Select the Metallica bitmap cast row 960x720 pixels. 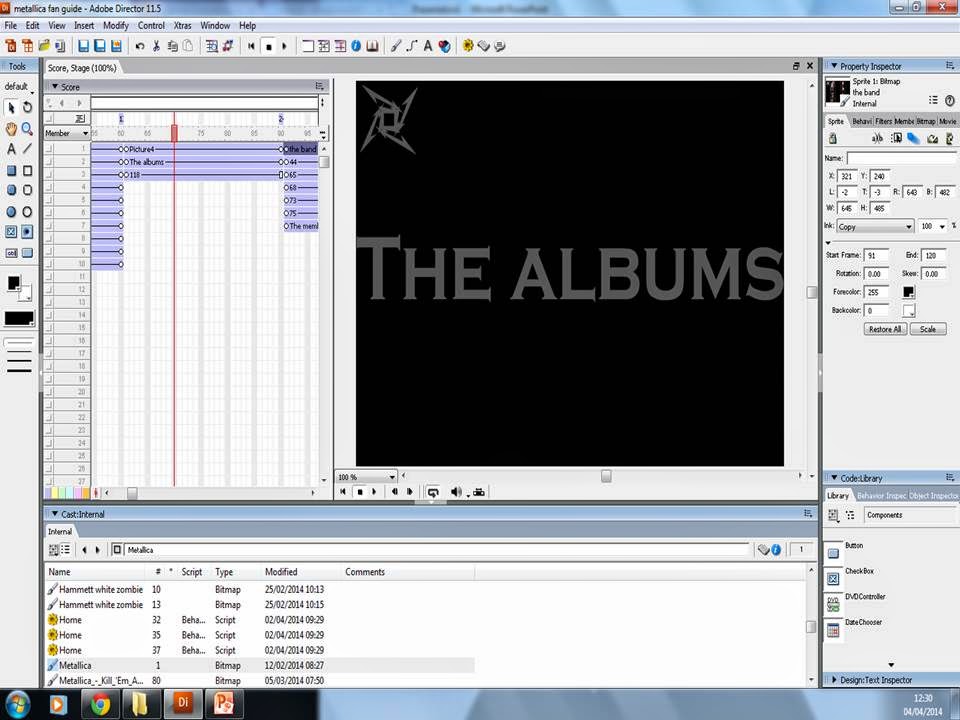pyautogui.click(x=260, y=665)
